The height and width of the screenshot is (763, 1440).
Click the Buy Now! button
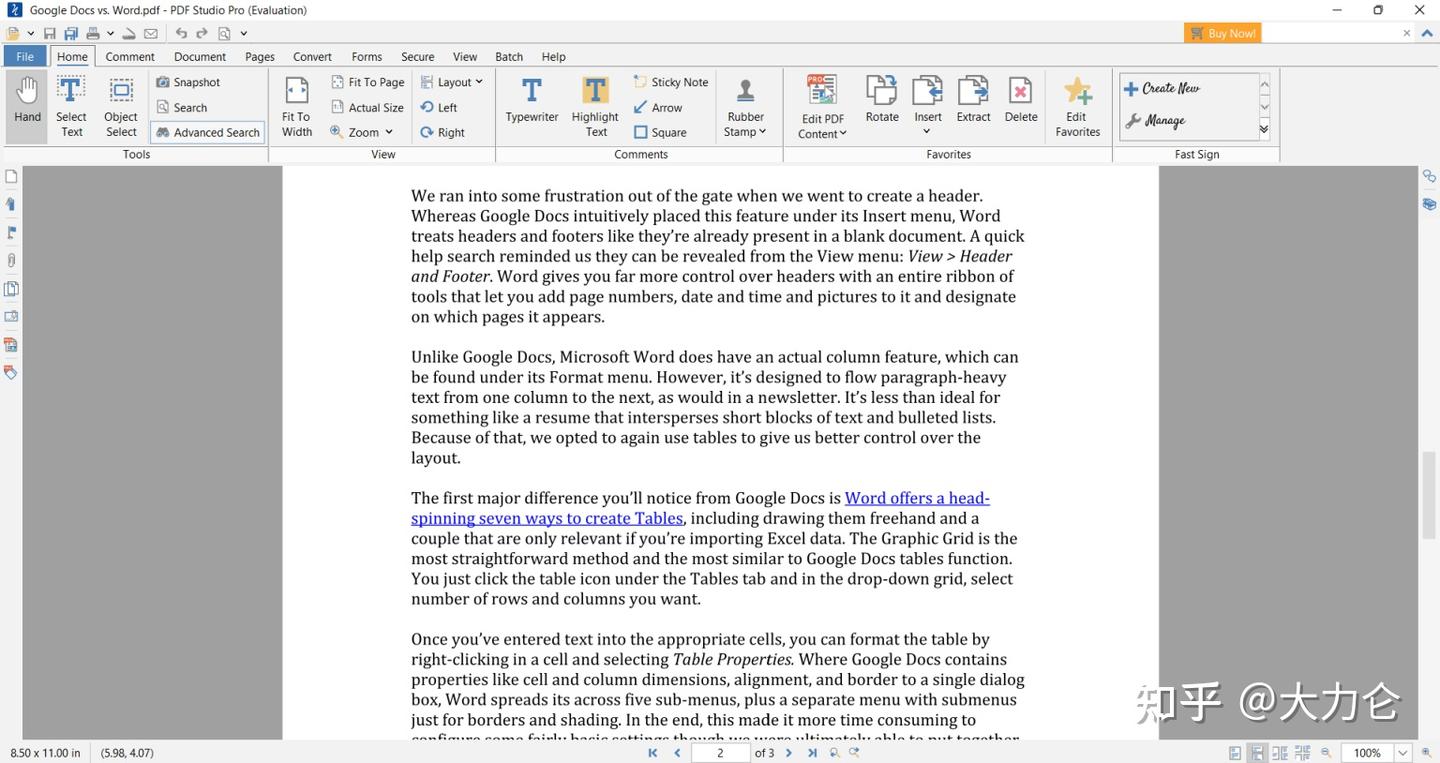coord(1222,33)
